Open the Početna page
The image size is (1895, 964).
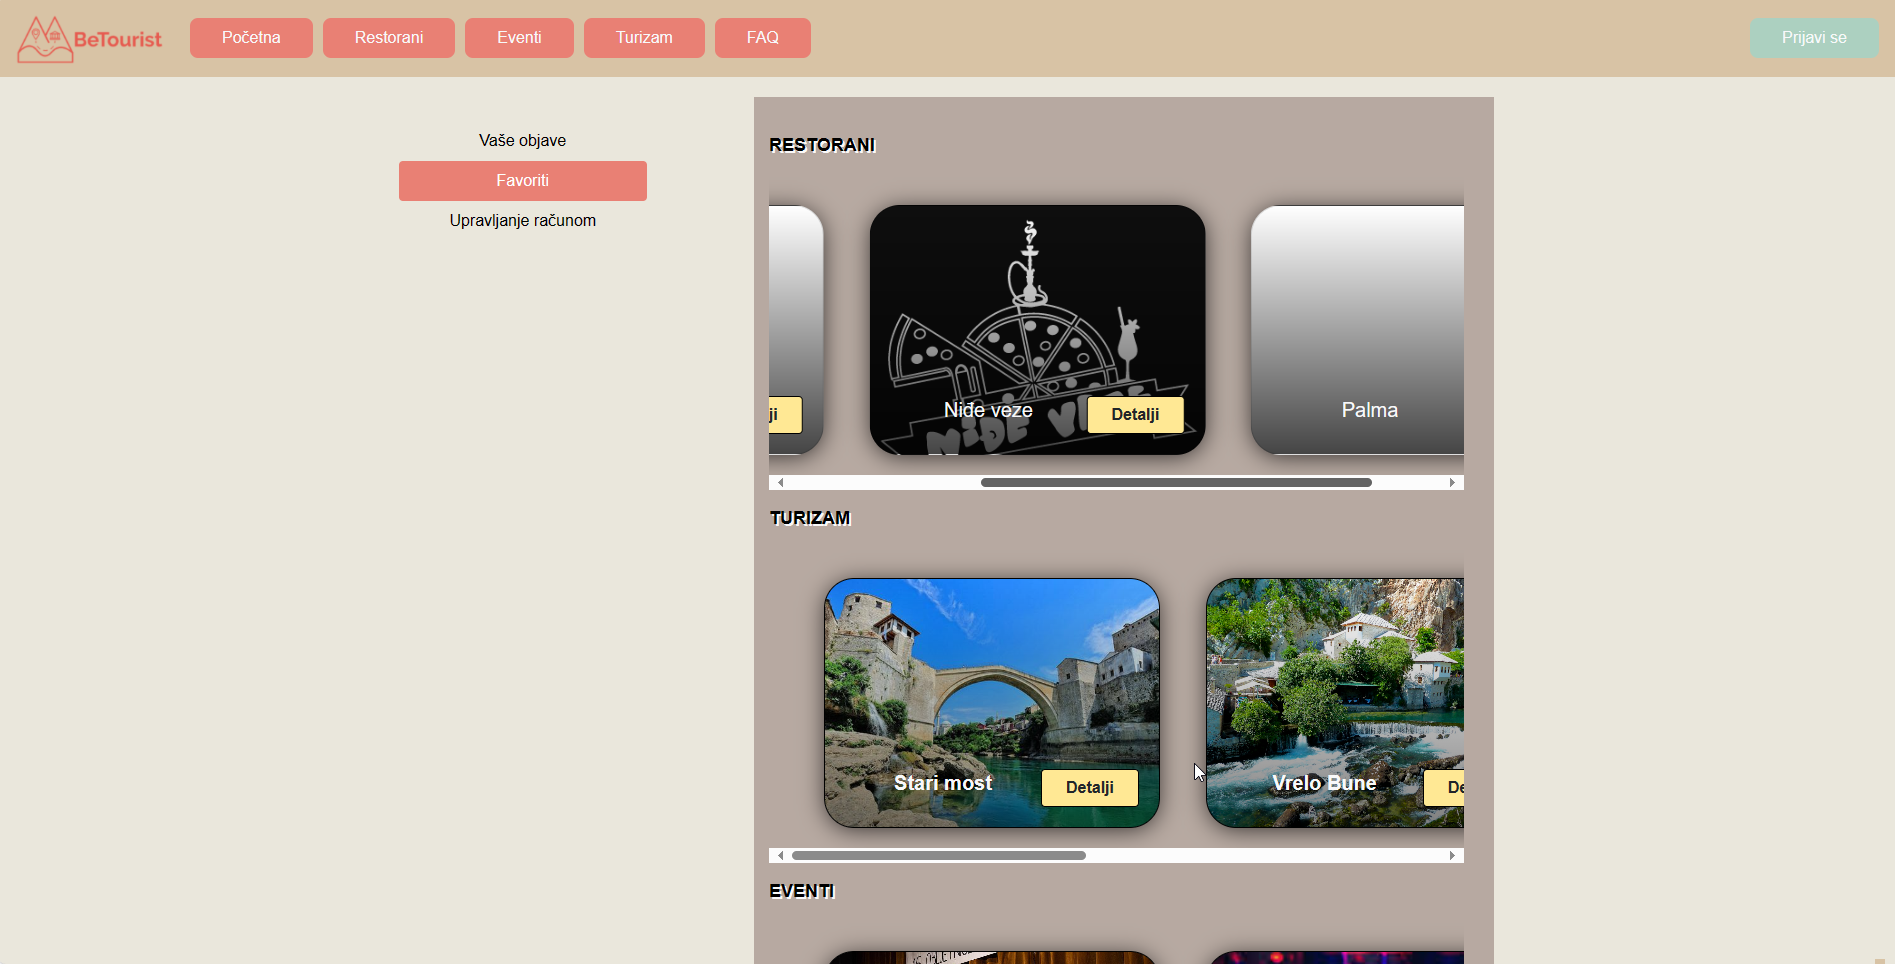(x=251, y=38)
